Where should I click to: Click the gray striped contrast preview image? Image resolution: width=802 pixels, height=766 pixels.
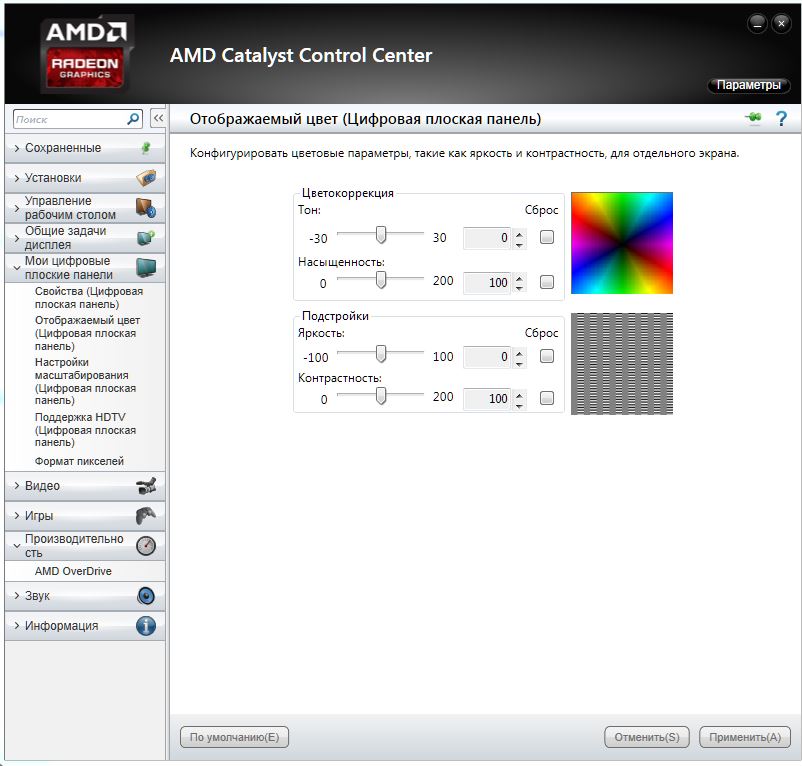[x=621, y=364]
